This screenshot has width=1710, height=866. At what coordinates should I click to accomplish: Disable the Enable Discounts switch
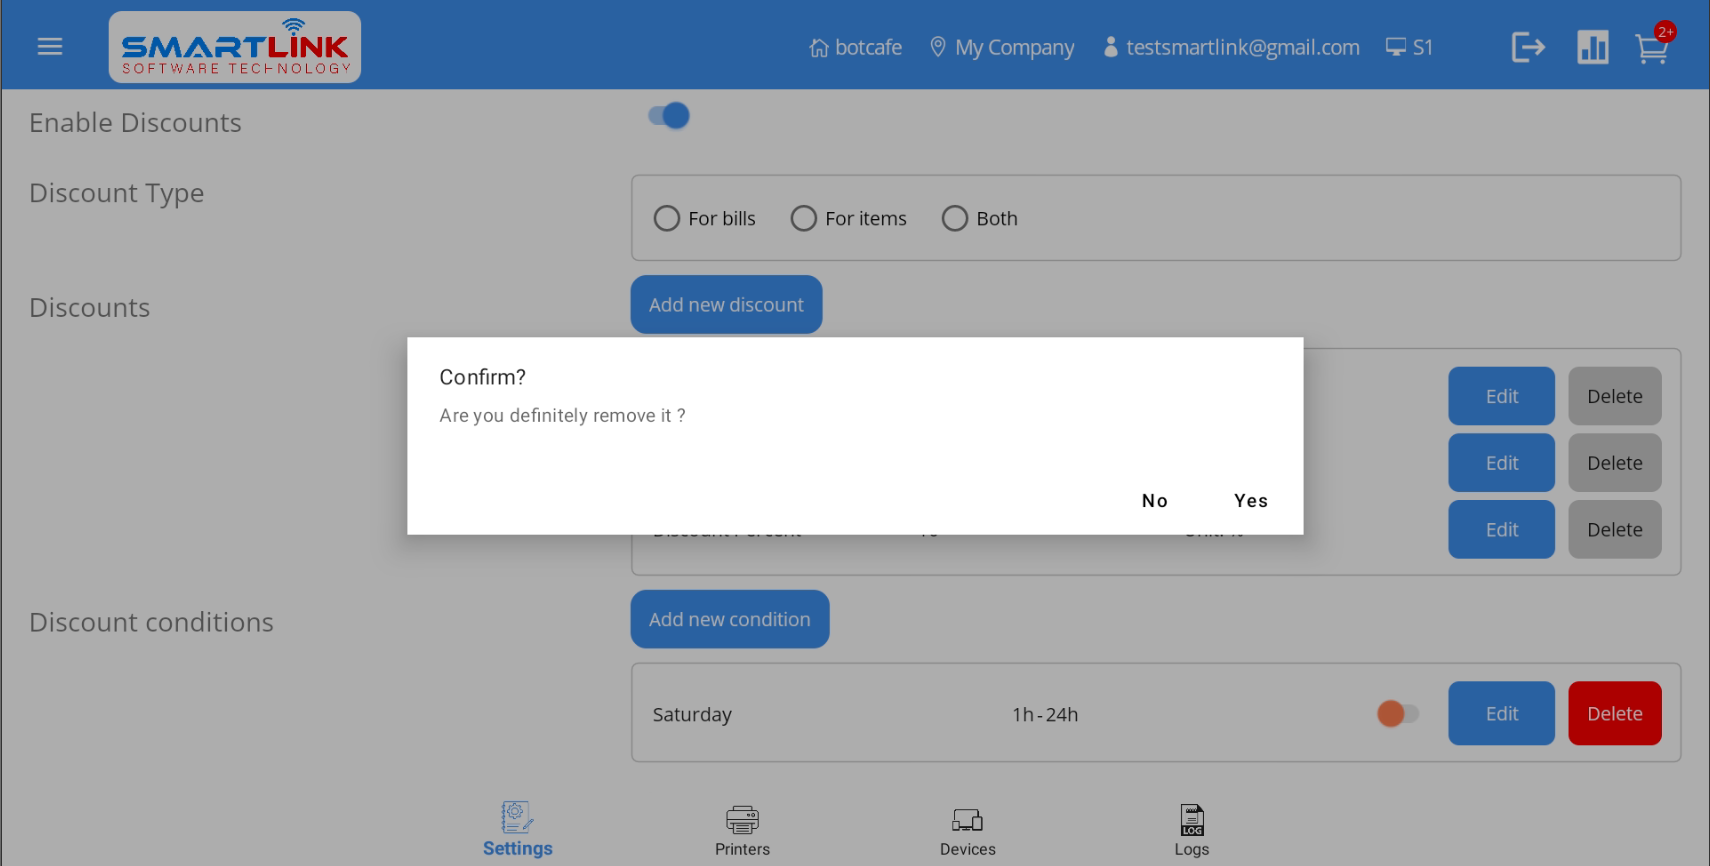pyautogui.click(x=669, y=116)
